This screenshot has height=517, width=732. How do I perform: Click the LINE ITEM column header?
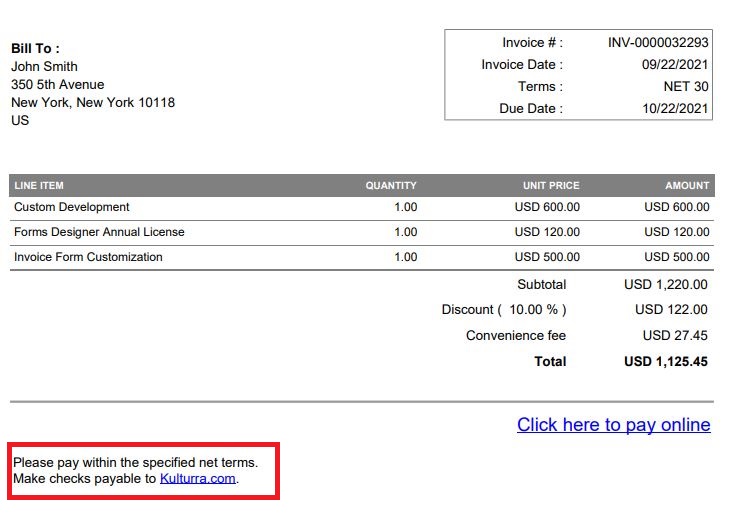click(x=39, y=186)
